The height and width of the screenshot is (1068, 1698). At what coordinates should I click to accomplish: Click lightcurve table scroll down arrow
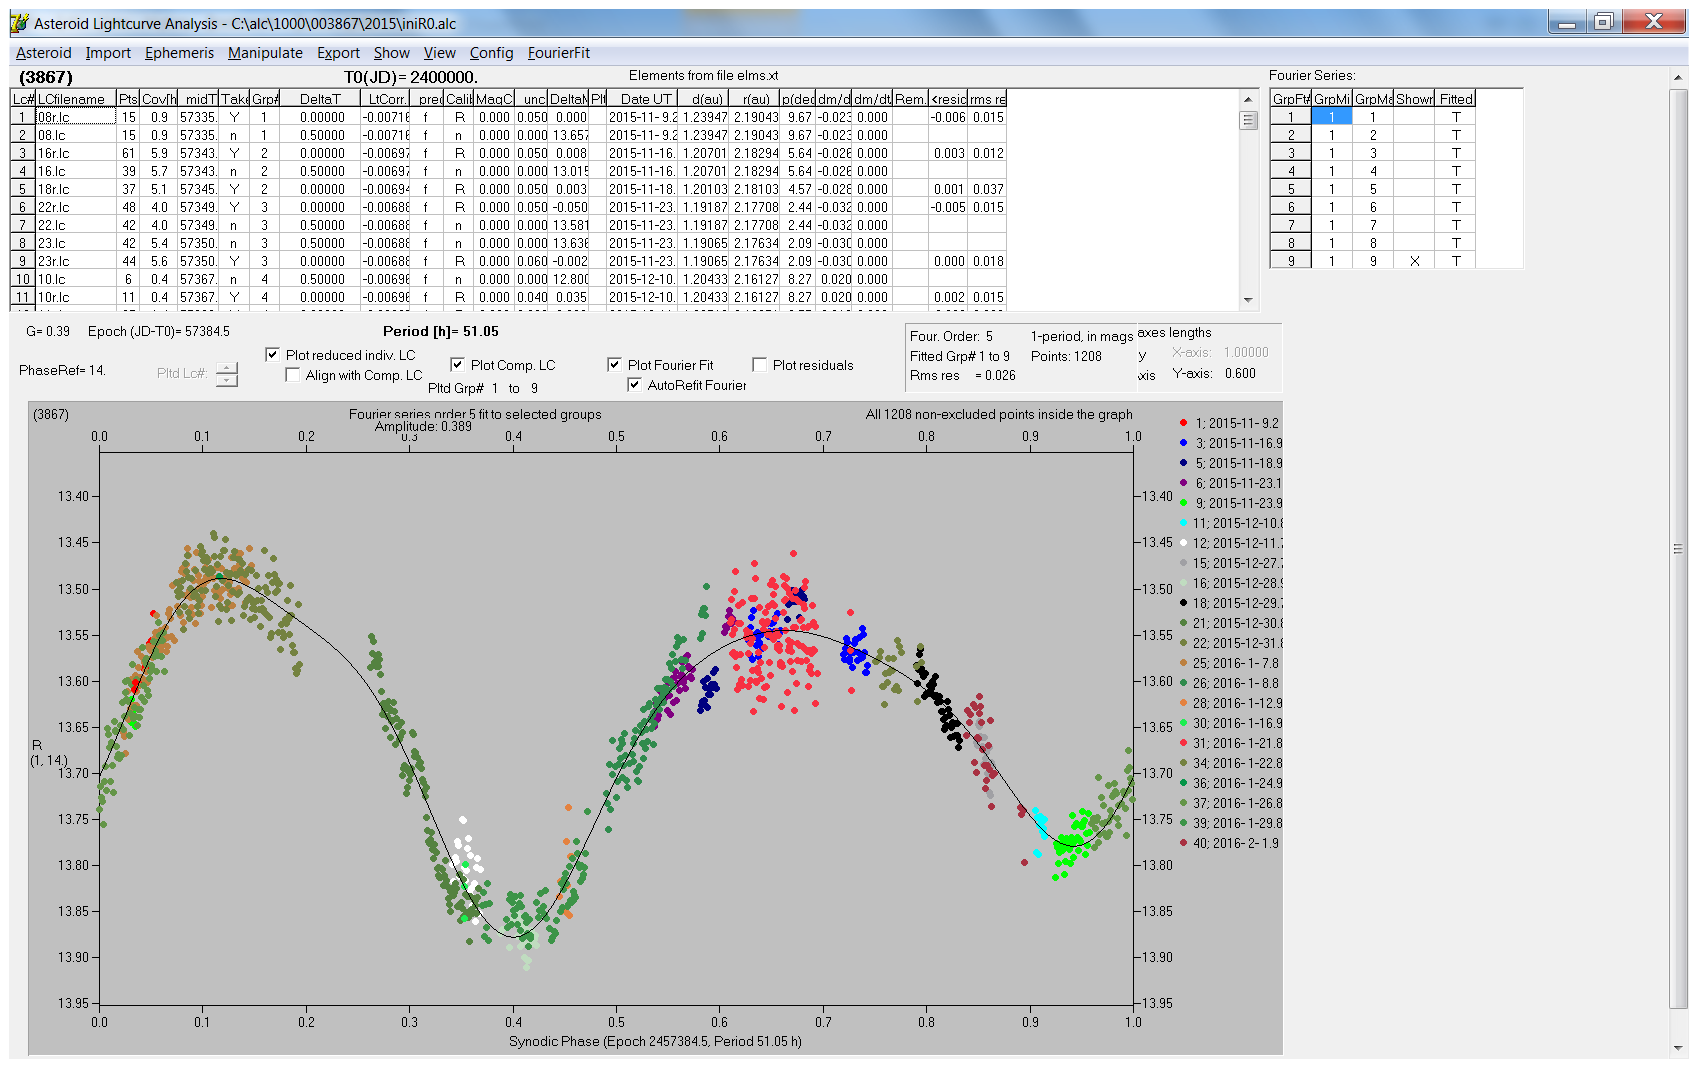(x=1248, y=300)
